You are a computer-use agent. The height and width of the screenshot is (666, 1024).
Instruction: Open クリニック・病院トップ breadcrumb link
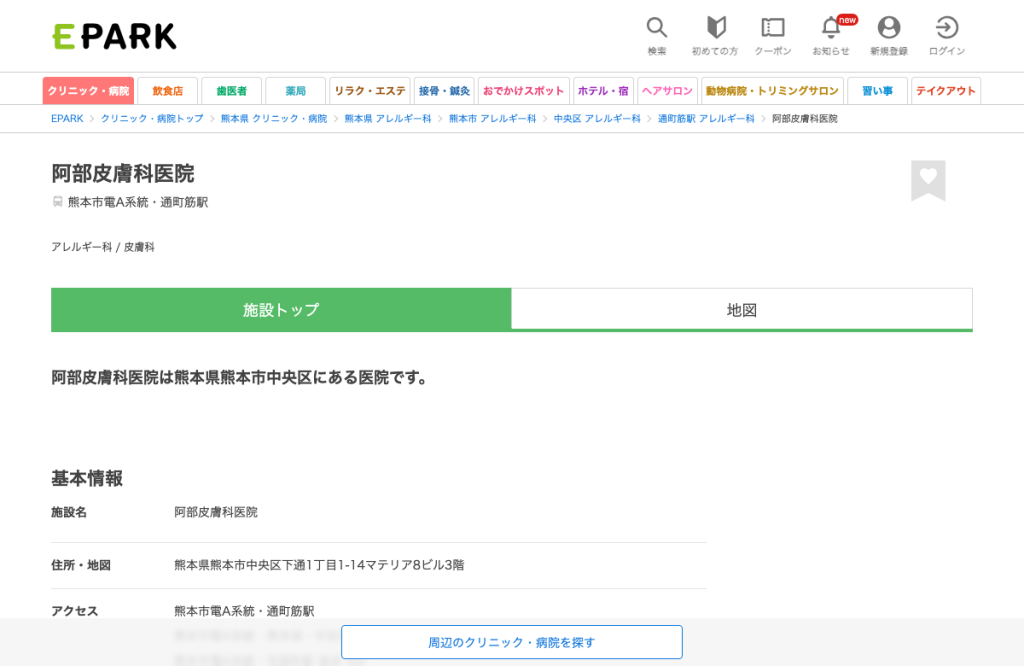coord(152,118)
